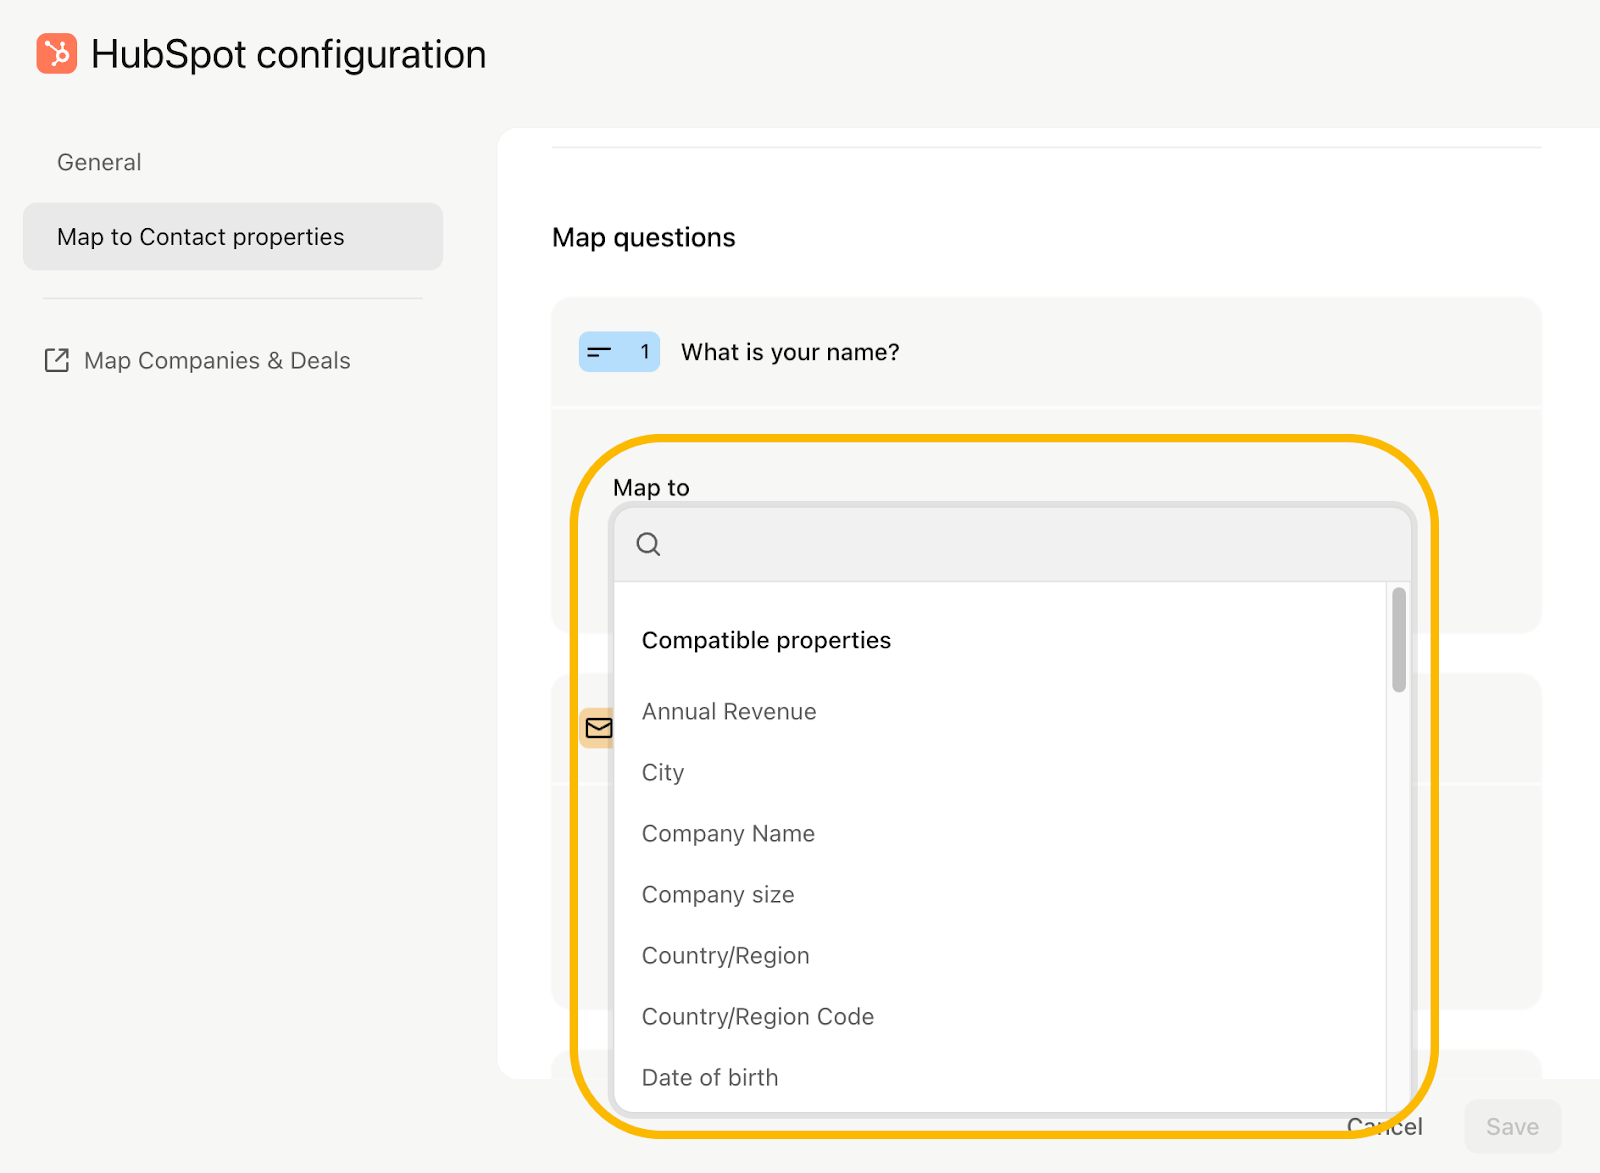Click the external link icon beside Map Companies
This screenshot has height=1173, width=1600.
pos(57,360)
